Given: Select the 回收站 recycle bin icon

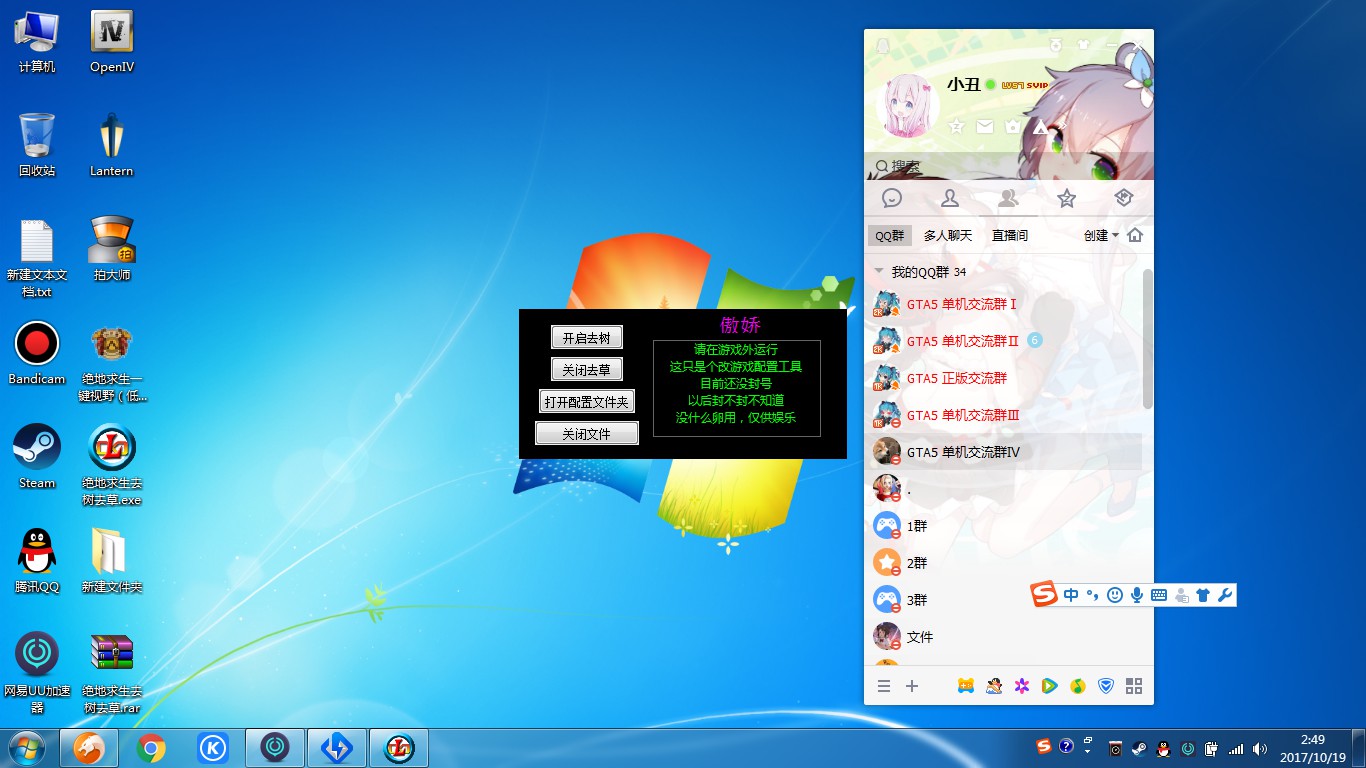Looking at the screenshot, I should pyautogui.click(x=37, y=146).
